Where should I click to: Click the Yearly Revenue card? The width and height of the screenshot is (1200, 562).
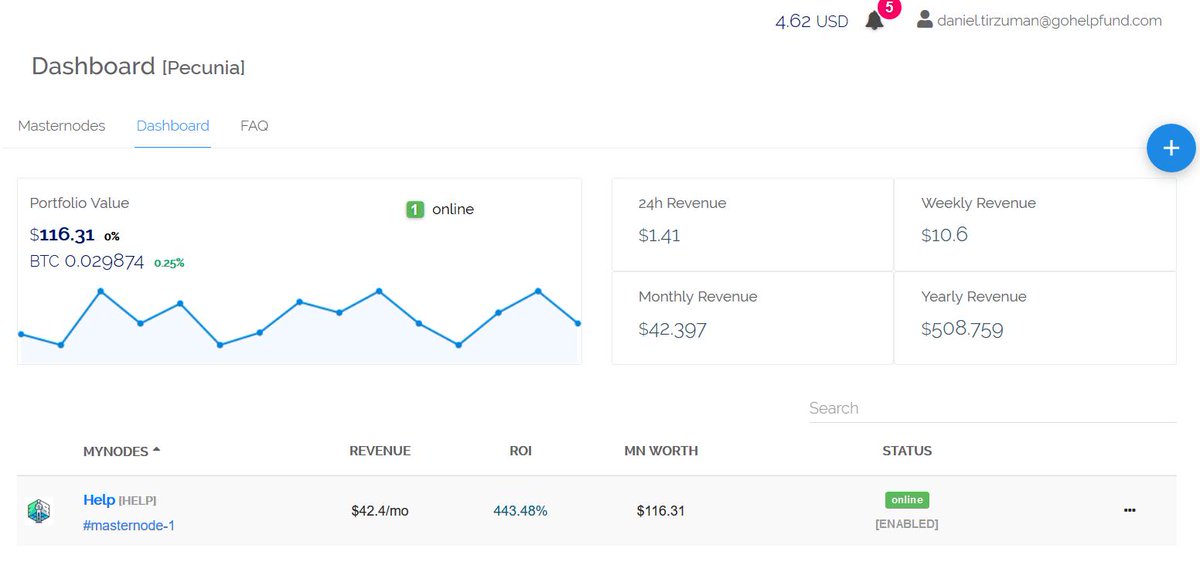point(1035,318)
